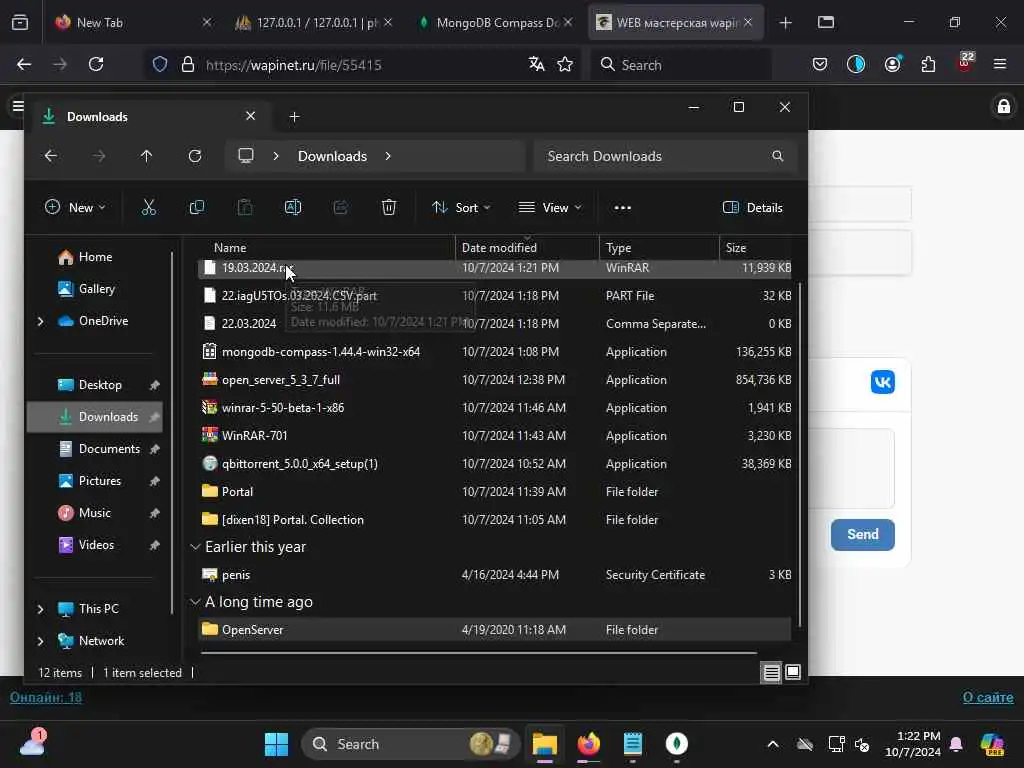This screenshot has width=1024, height=768.
Task: Open the Firefox hamburger application menu
Action: pos(1000,64)
